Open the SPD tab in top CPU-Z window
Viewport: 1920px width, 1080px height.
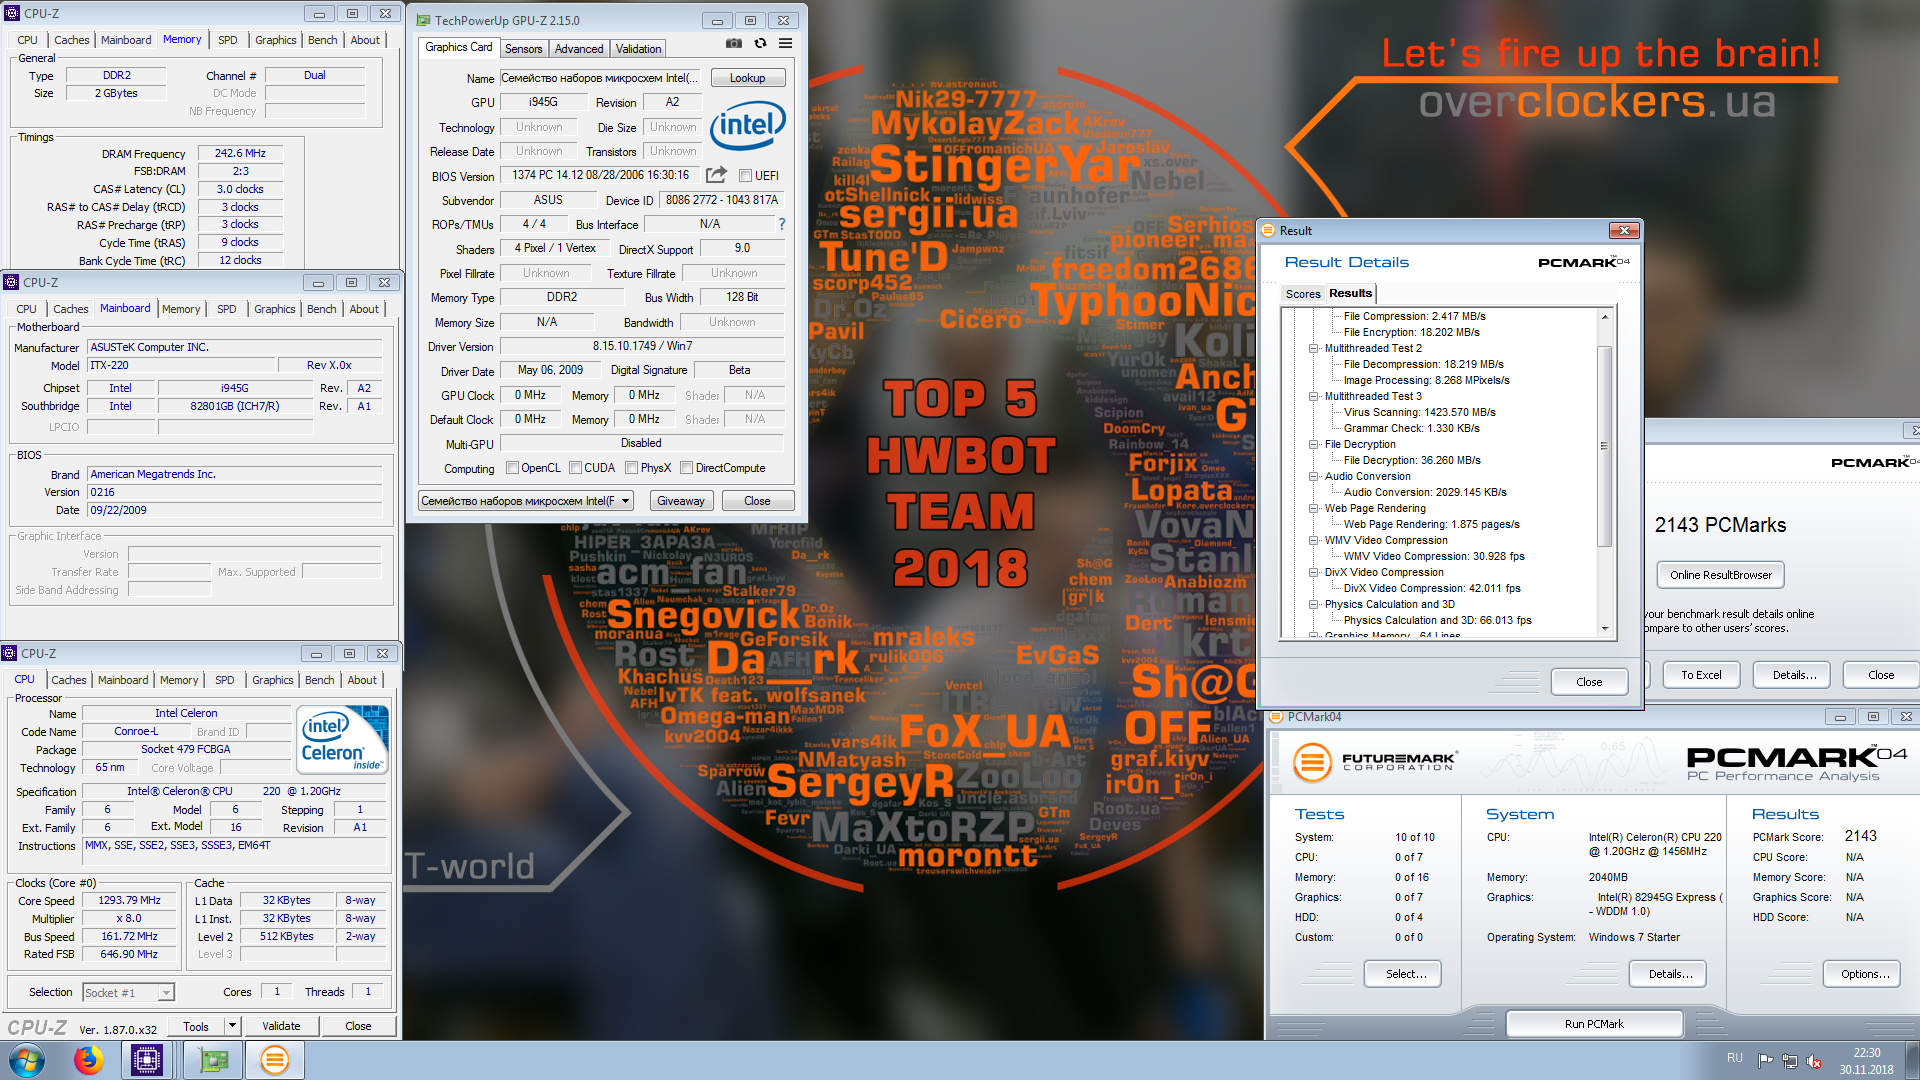pos(228,40)
